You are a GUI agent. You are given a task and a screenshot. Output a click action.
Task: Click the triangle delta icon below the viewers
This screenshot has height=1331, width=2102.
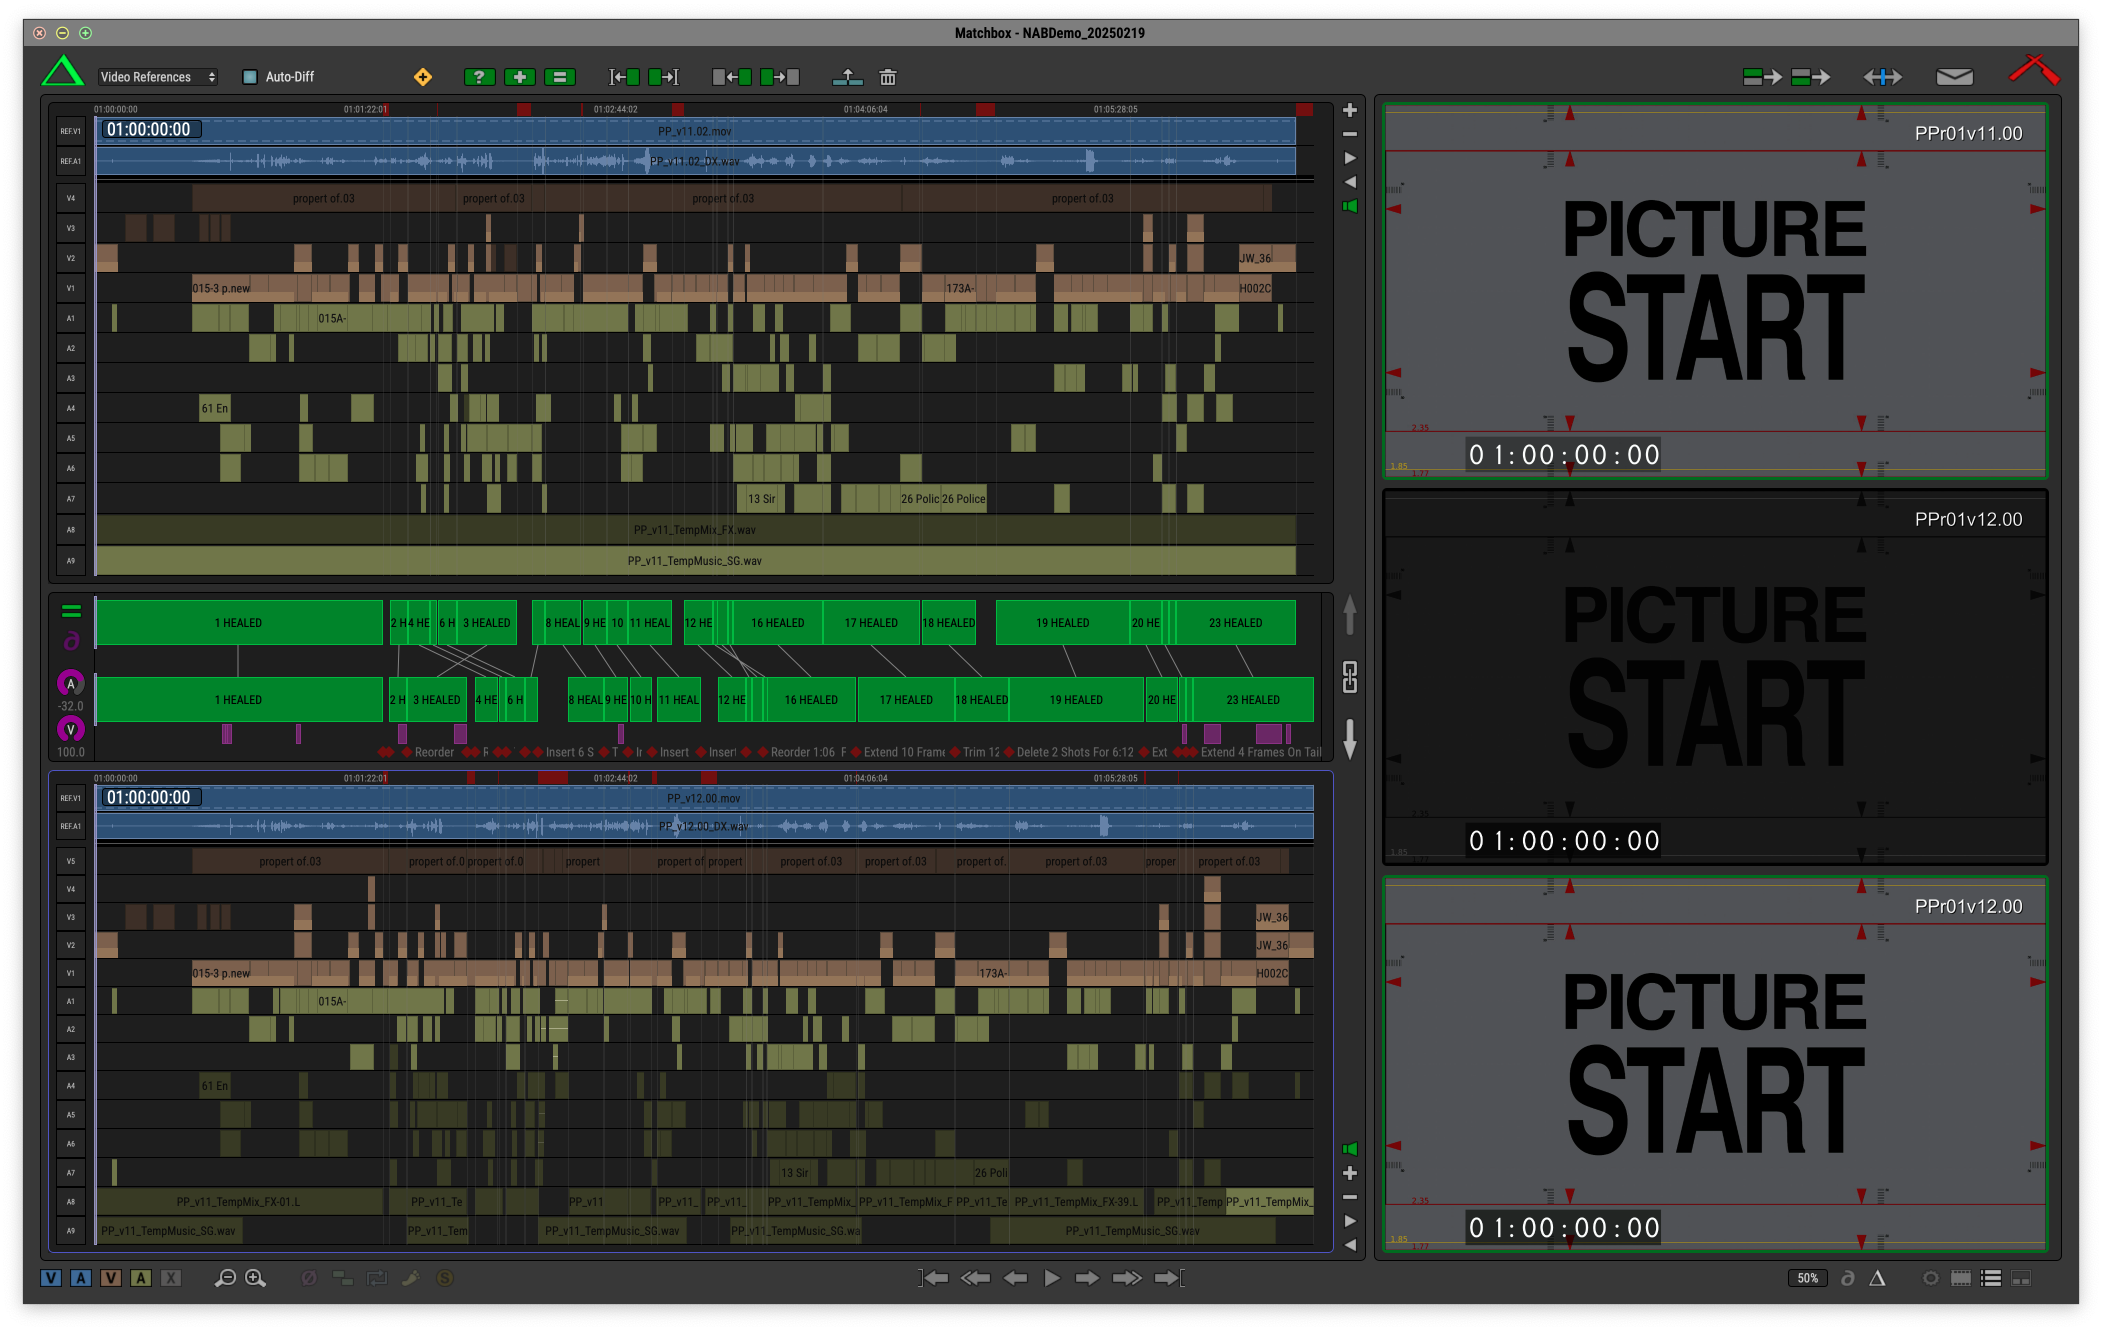click(1878, 1278)
